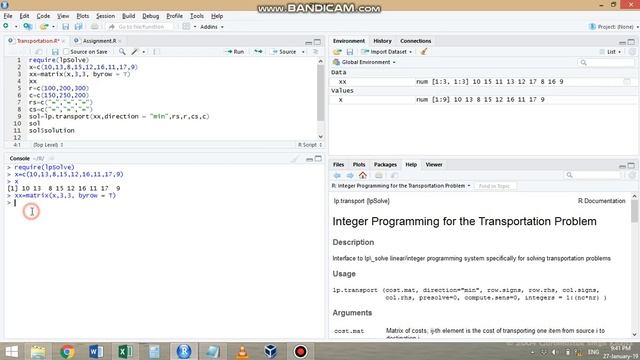Screen dimensions: 640x360
Task: Click Show in new window icon in editor
Action: 38,52
